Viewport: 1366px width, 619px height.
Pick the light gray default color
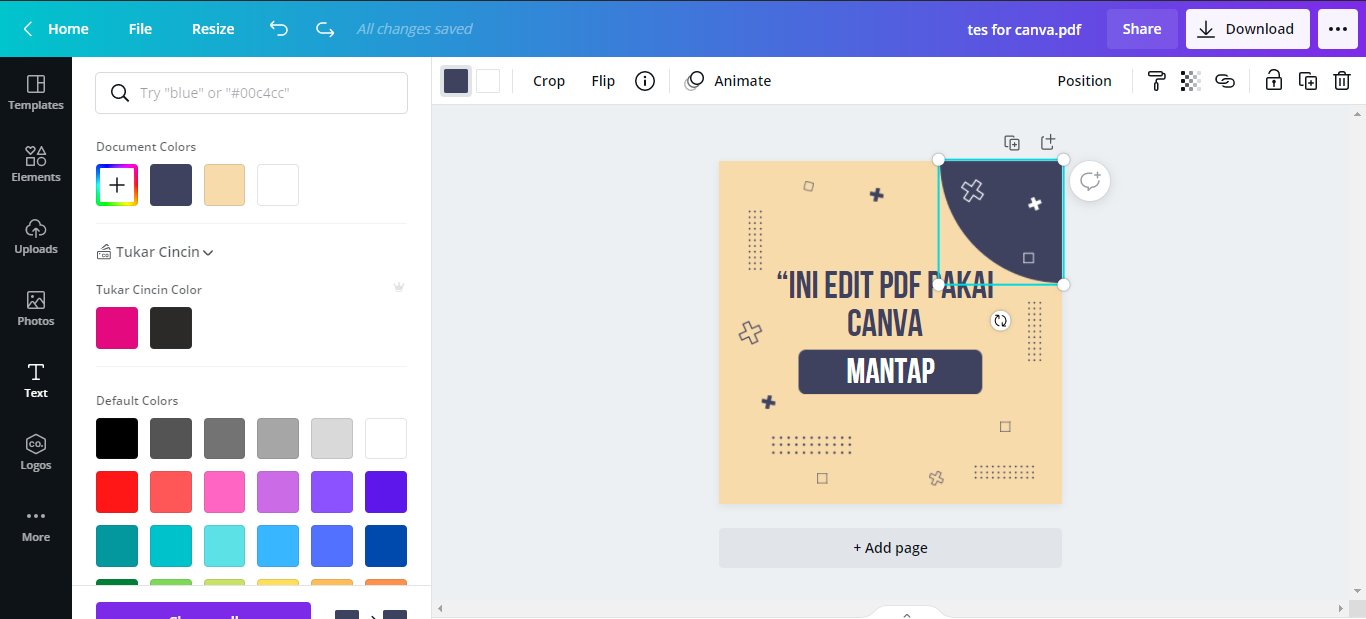point(332,438)
